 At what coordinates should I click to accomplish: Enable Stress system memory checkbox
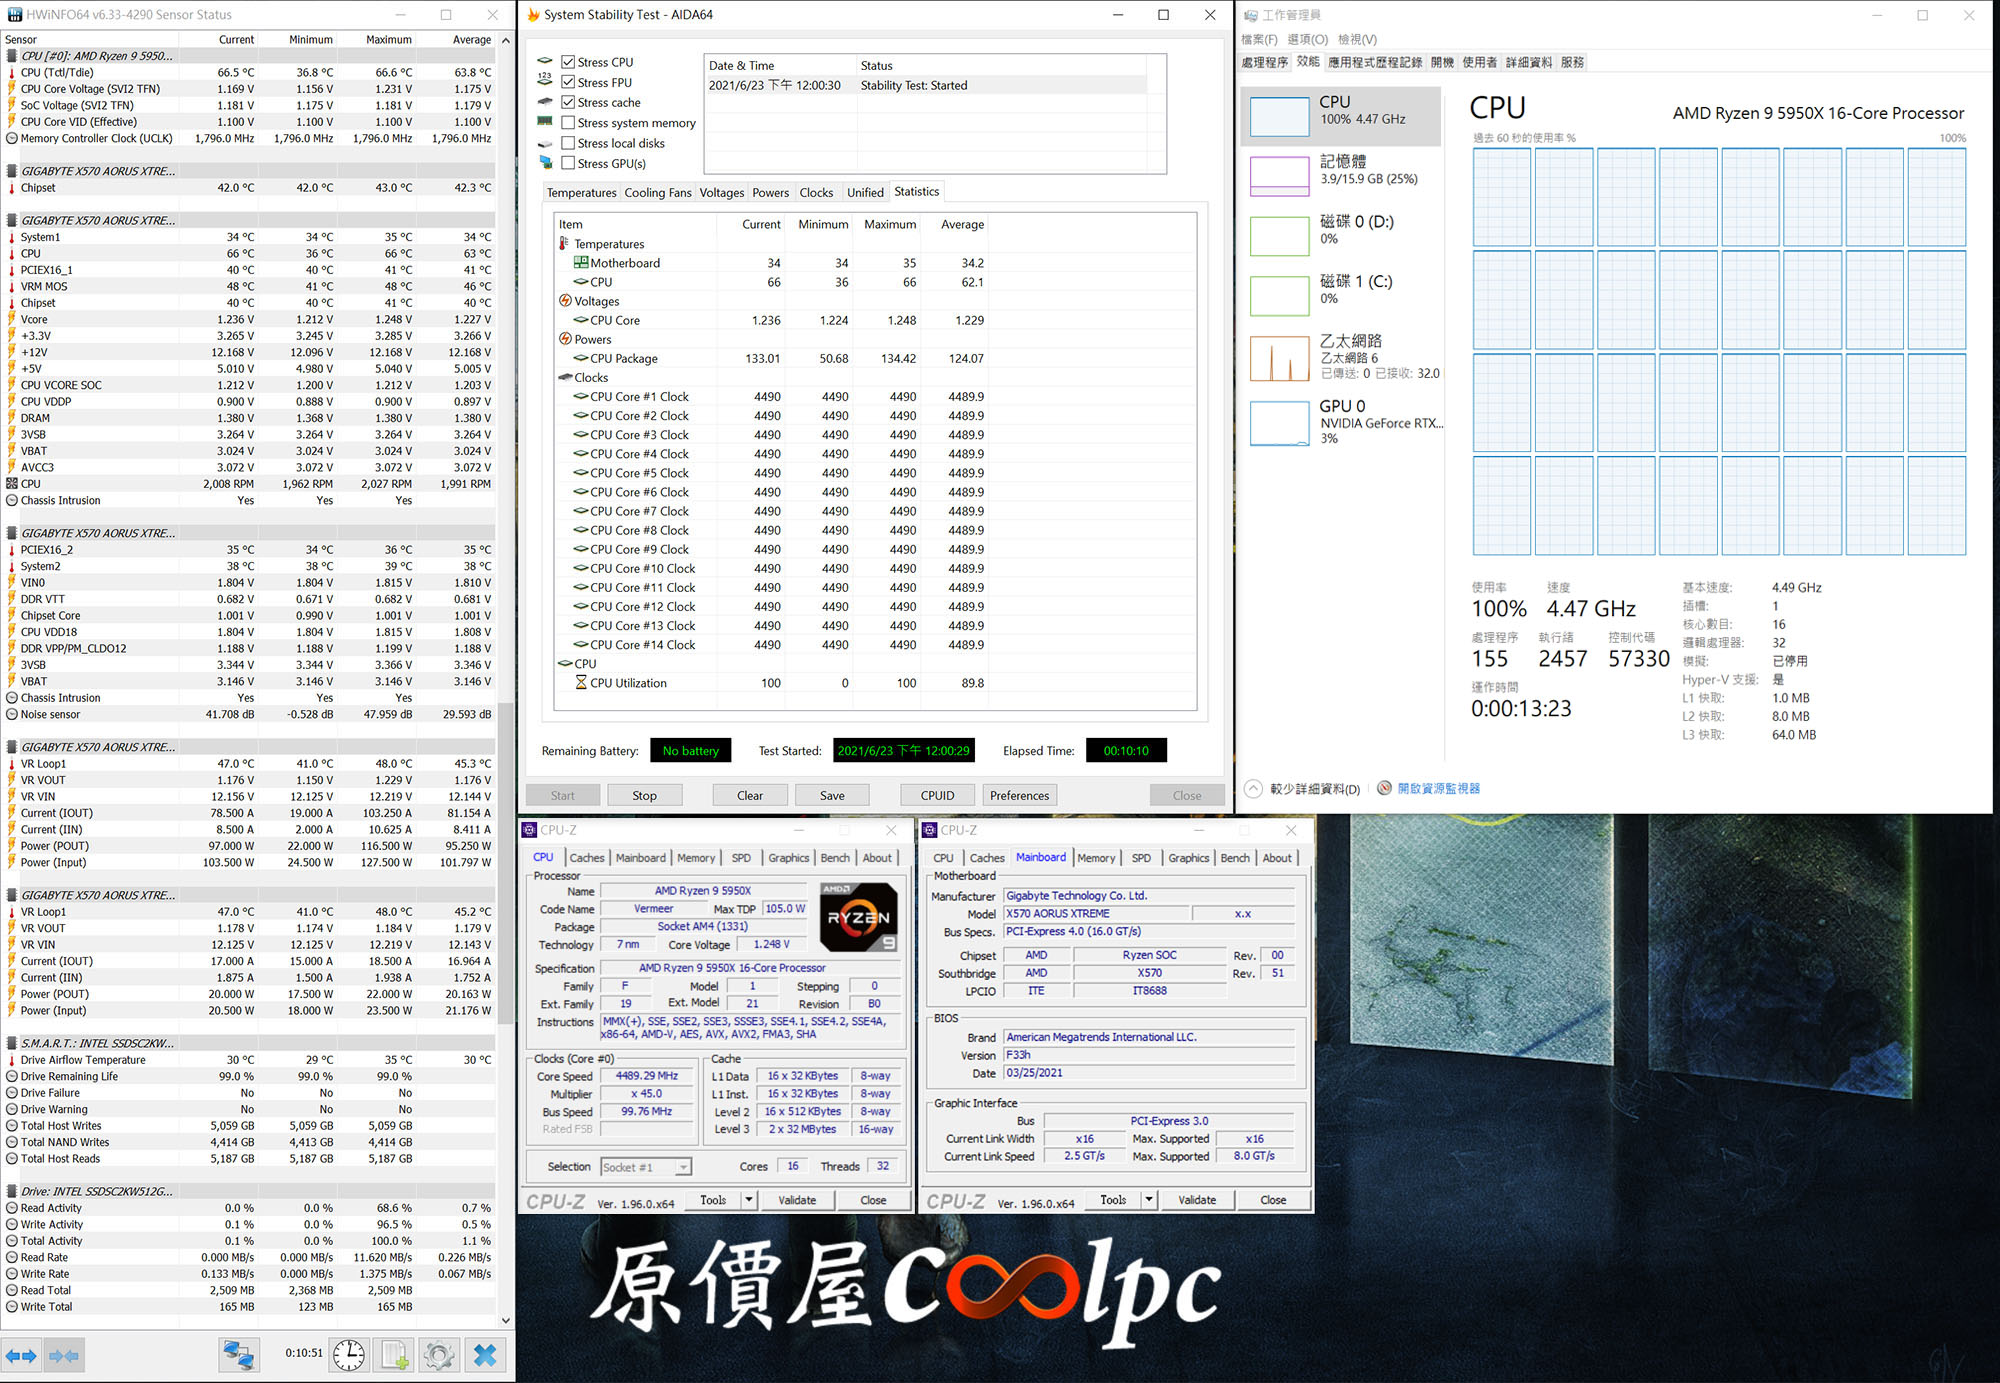click(x=568, y=123)
